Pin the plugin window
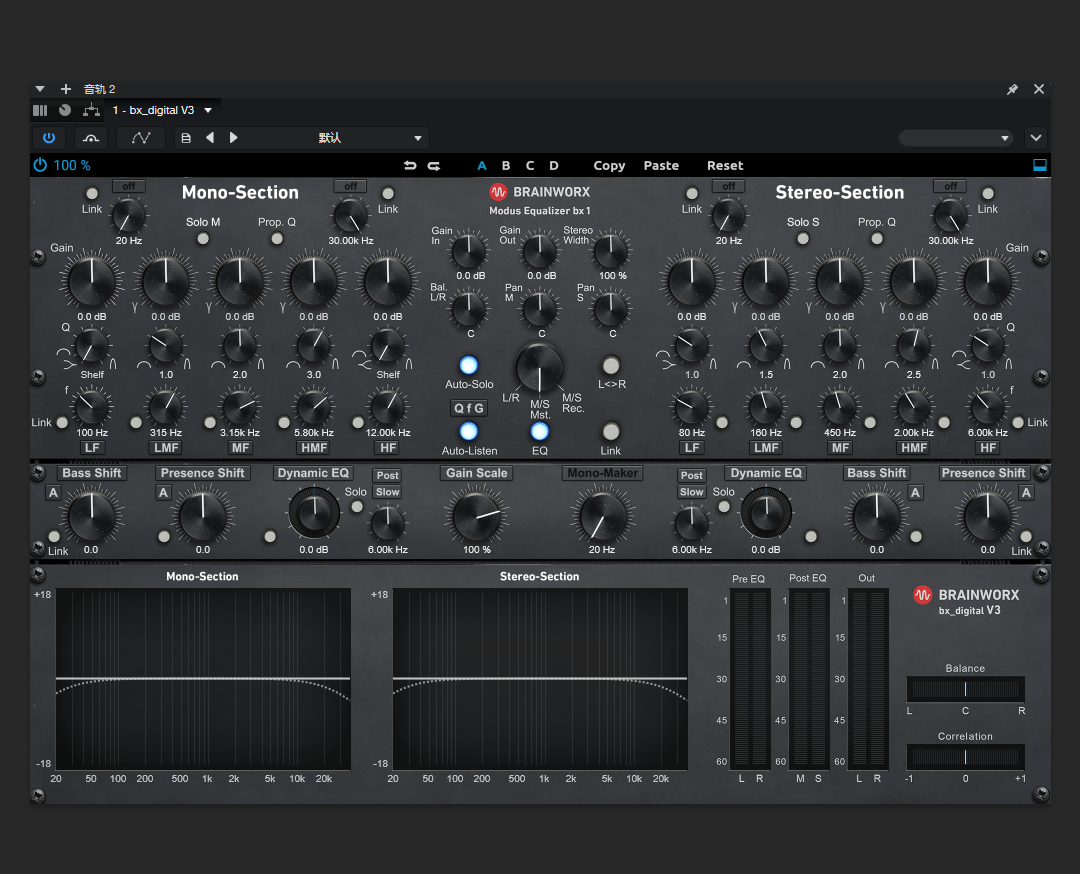Image resolution: width=1080 pixels, height=874 pixels. click(1012, 89)
